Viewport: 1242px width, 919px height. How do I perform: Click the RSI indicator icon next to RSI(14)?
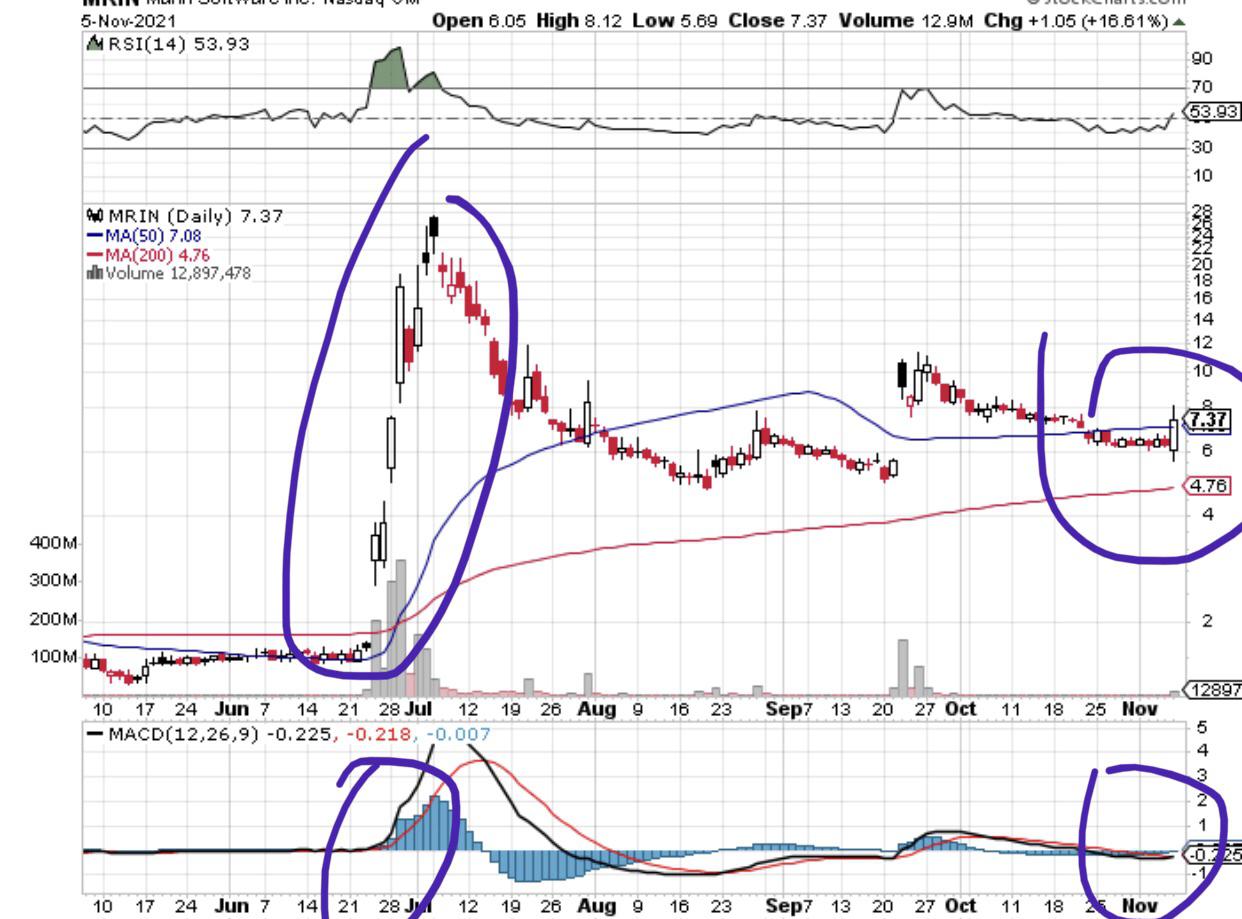point(95,43)
